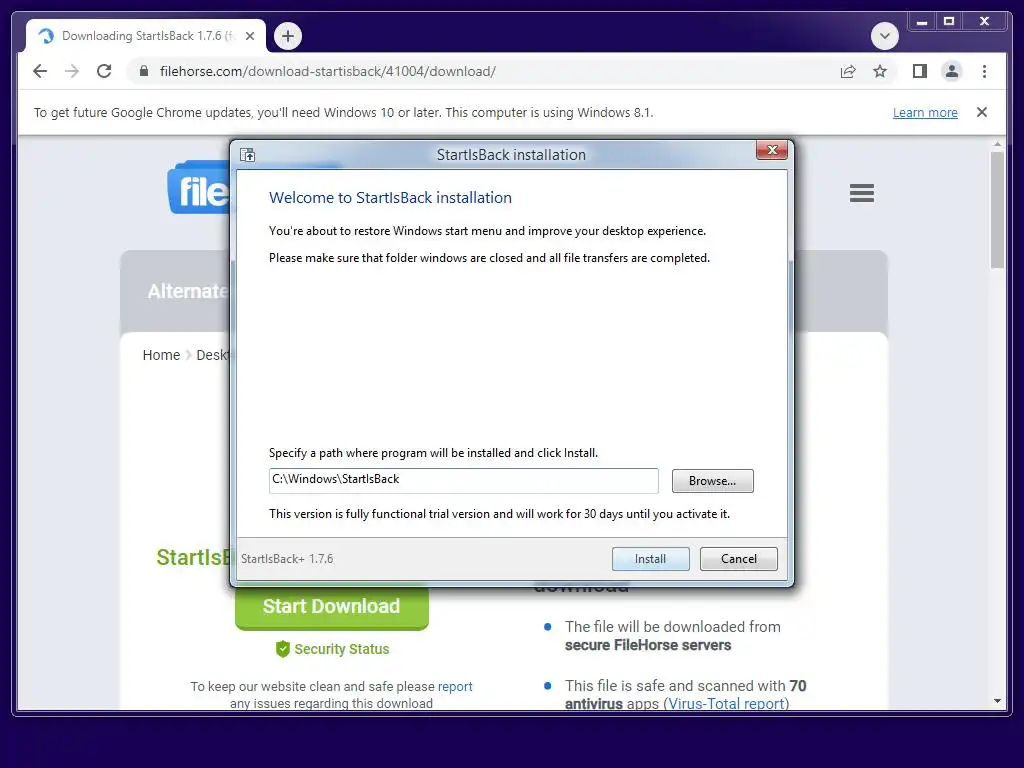Go back in Chrome browser

click(40, 71)
